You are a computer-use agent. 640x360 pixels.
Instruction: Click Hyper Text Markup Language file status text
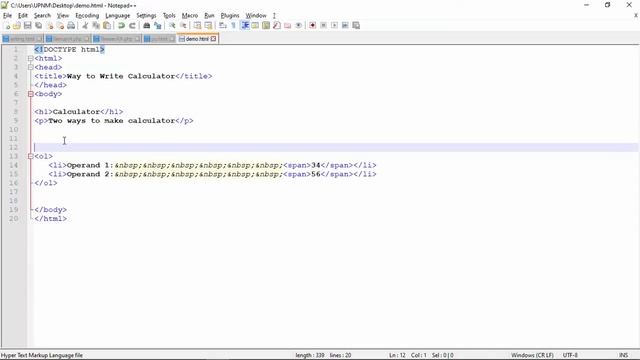(42, 355)
